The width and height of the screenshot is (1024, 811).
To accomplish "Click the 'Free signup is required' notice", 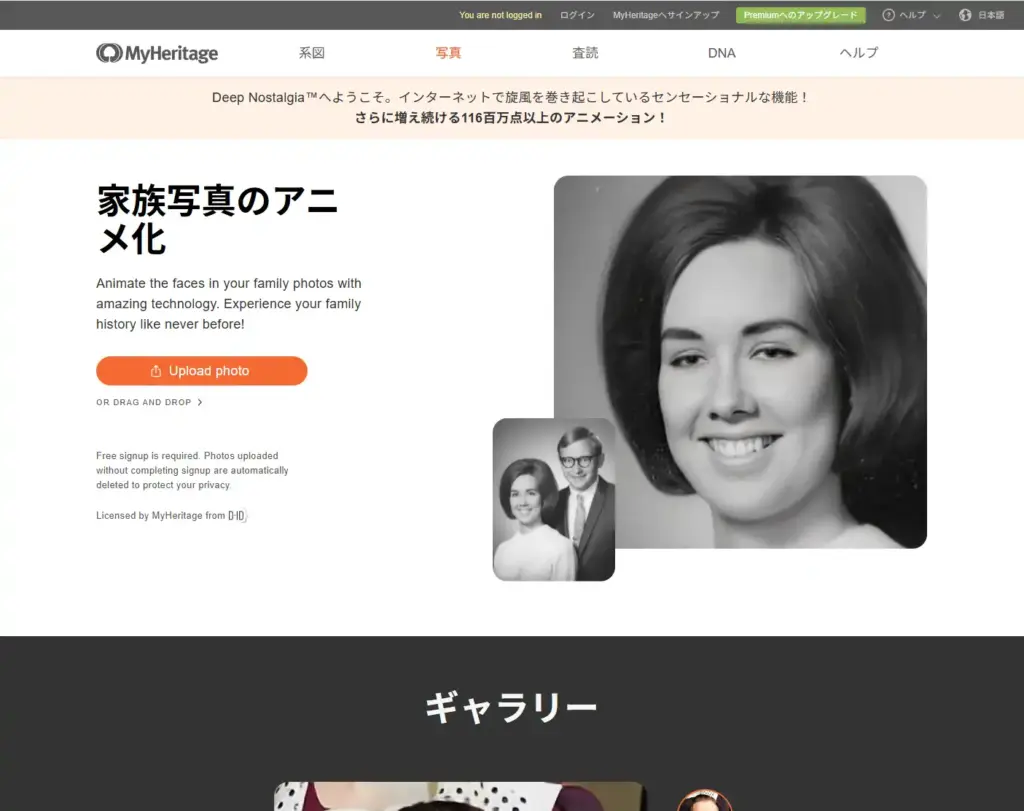I will (192, 470).
